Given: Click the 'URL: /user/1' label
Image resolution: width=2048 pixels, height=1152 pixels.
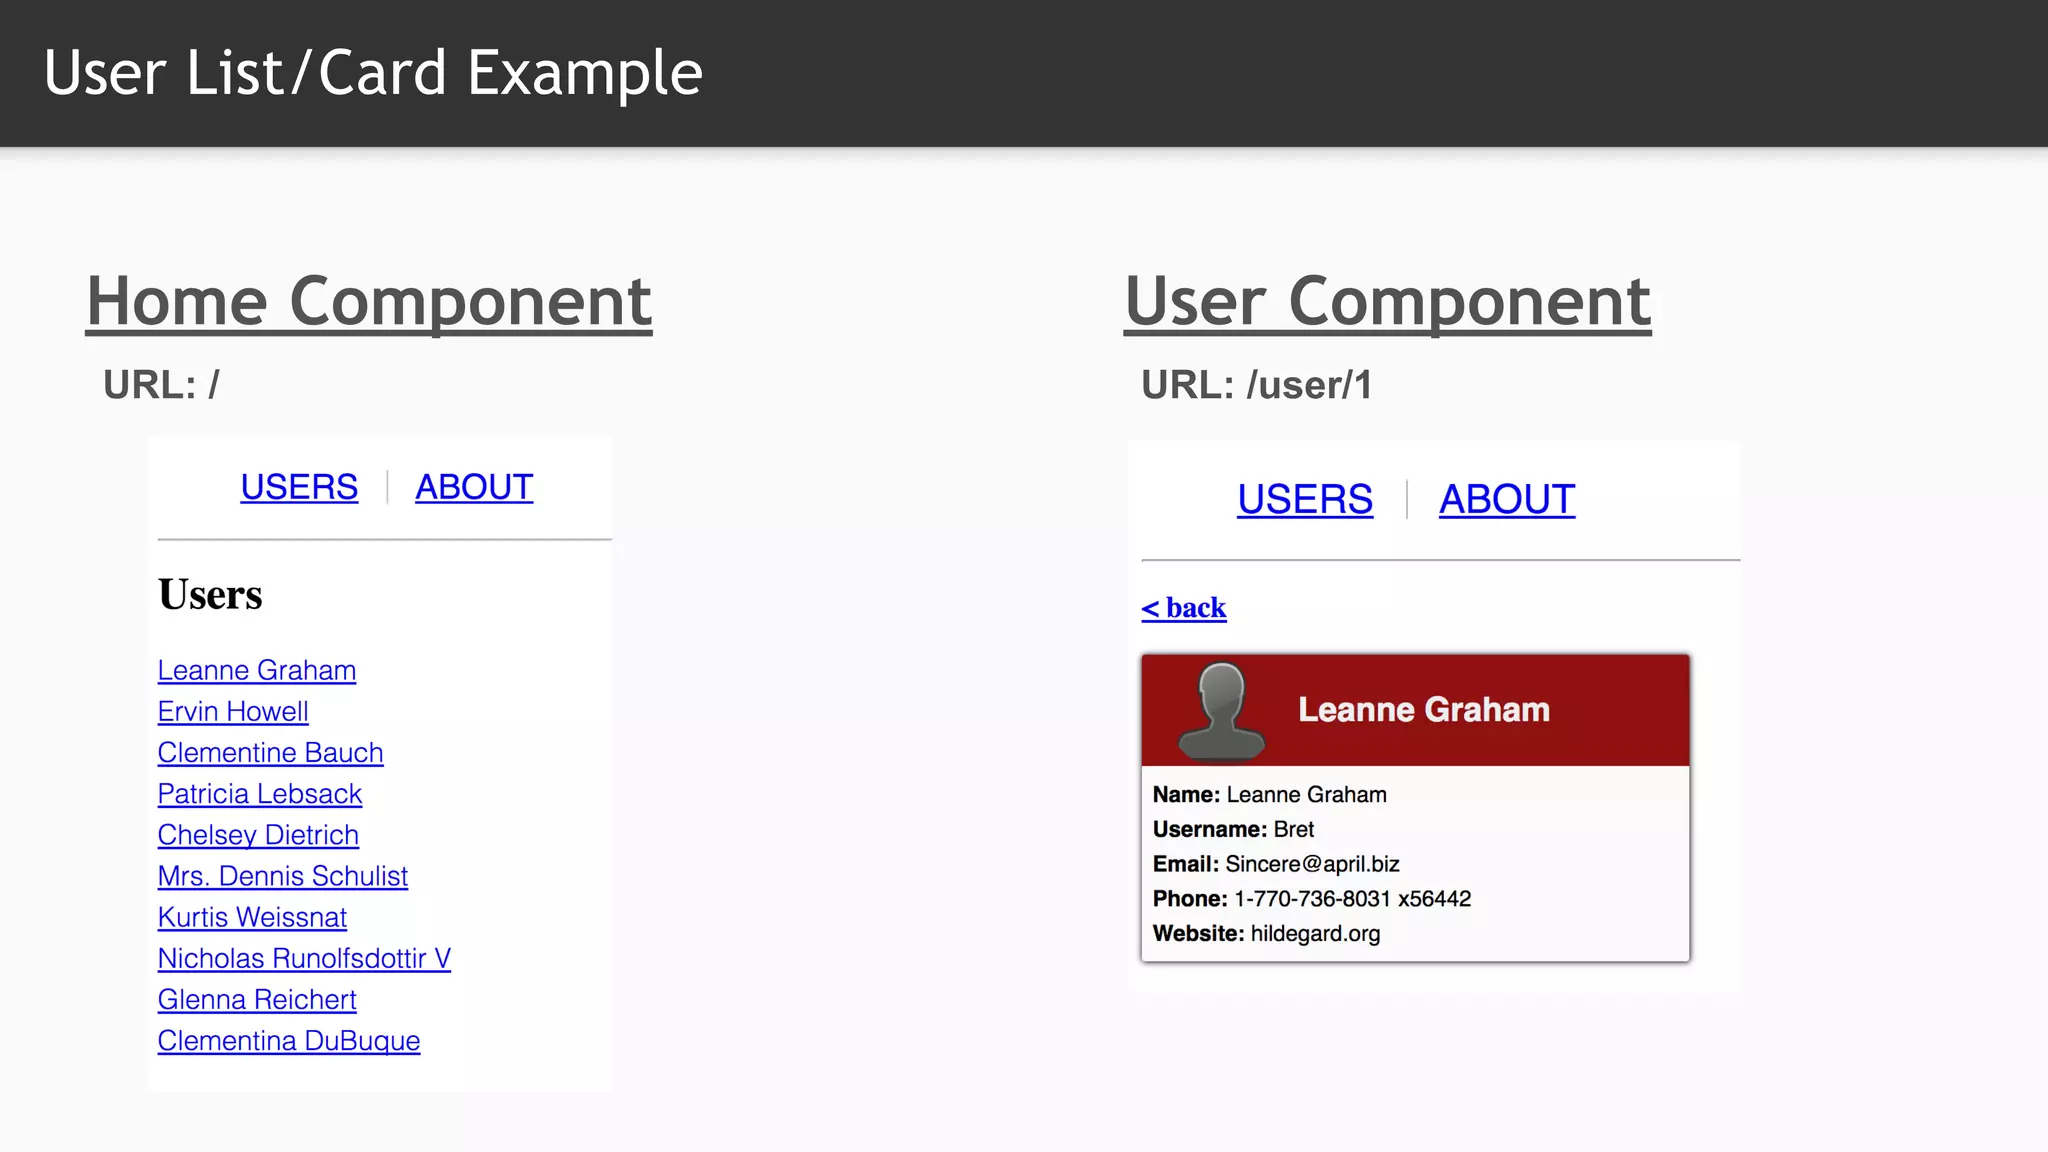Looking at the screenshot, I should point(1257,385).
